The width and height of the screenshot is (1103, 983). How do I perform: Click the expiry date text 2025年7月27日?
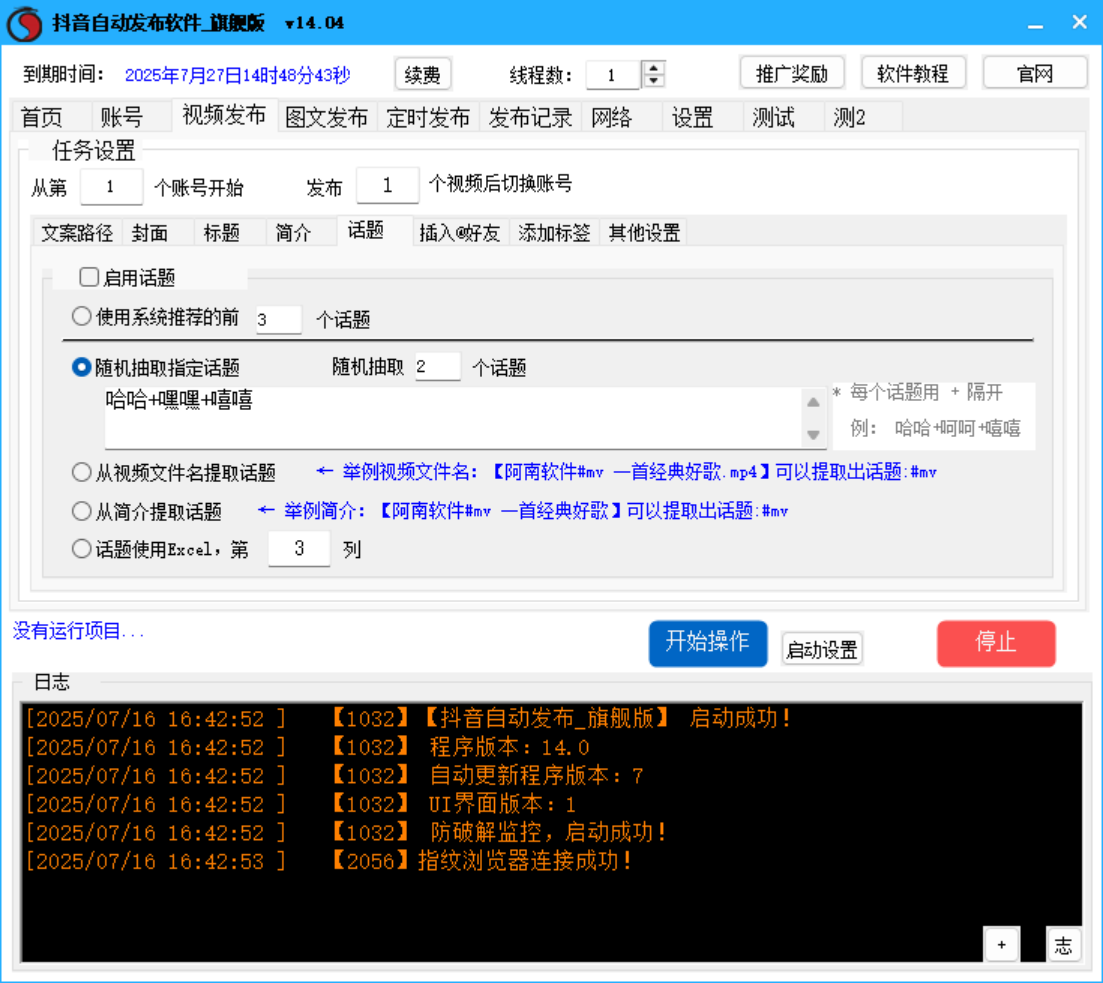(238, 75)
